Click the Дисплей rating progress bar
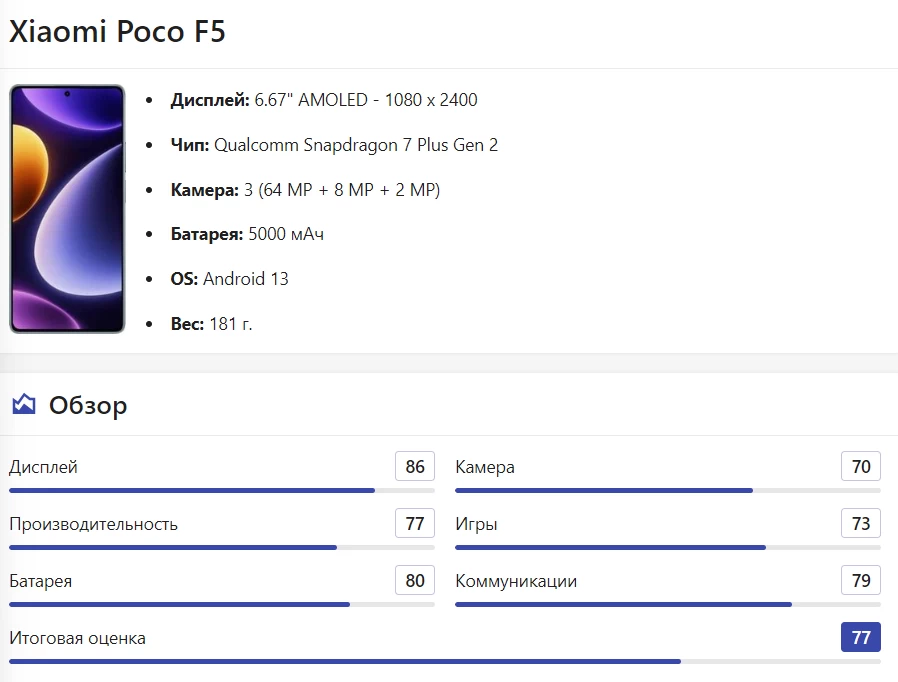 [x=222, y=490]
